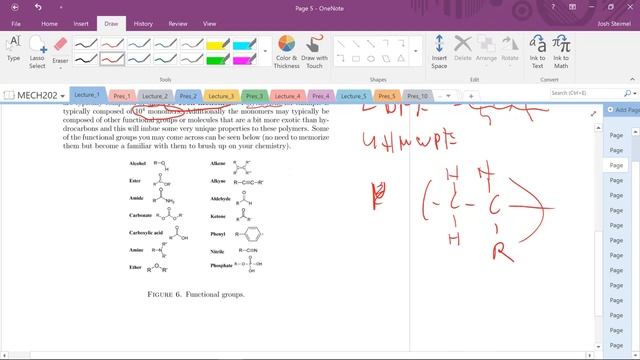Click vertical scrollbar down arrow
The image size is (640, 360).
tap(598, 347)
